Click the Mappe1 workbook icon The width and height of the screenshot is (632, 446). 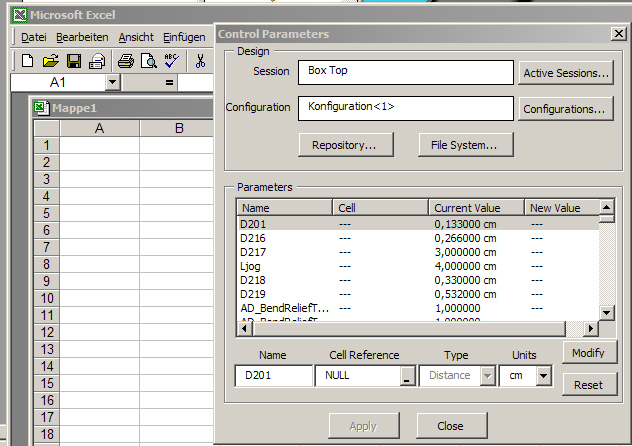[42, 108]
